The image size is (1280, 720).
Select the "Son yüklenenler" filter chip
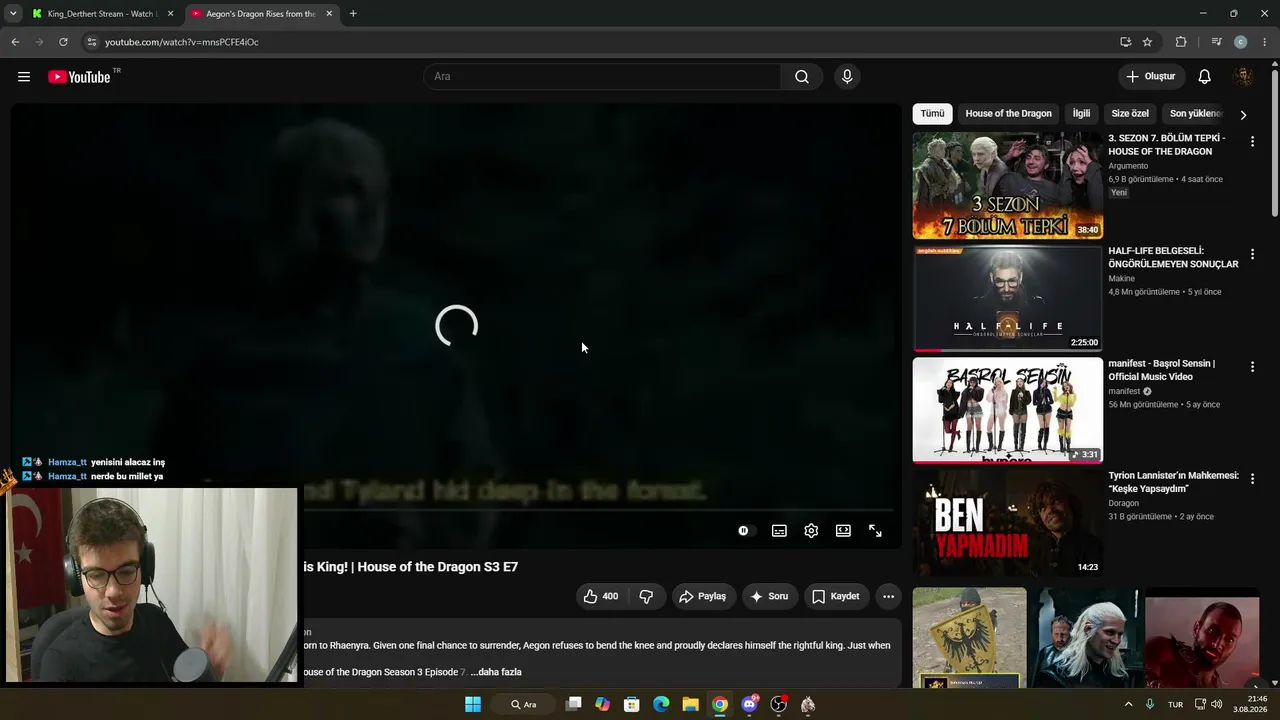click(x=1195, y=114)
